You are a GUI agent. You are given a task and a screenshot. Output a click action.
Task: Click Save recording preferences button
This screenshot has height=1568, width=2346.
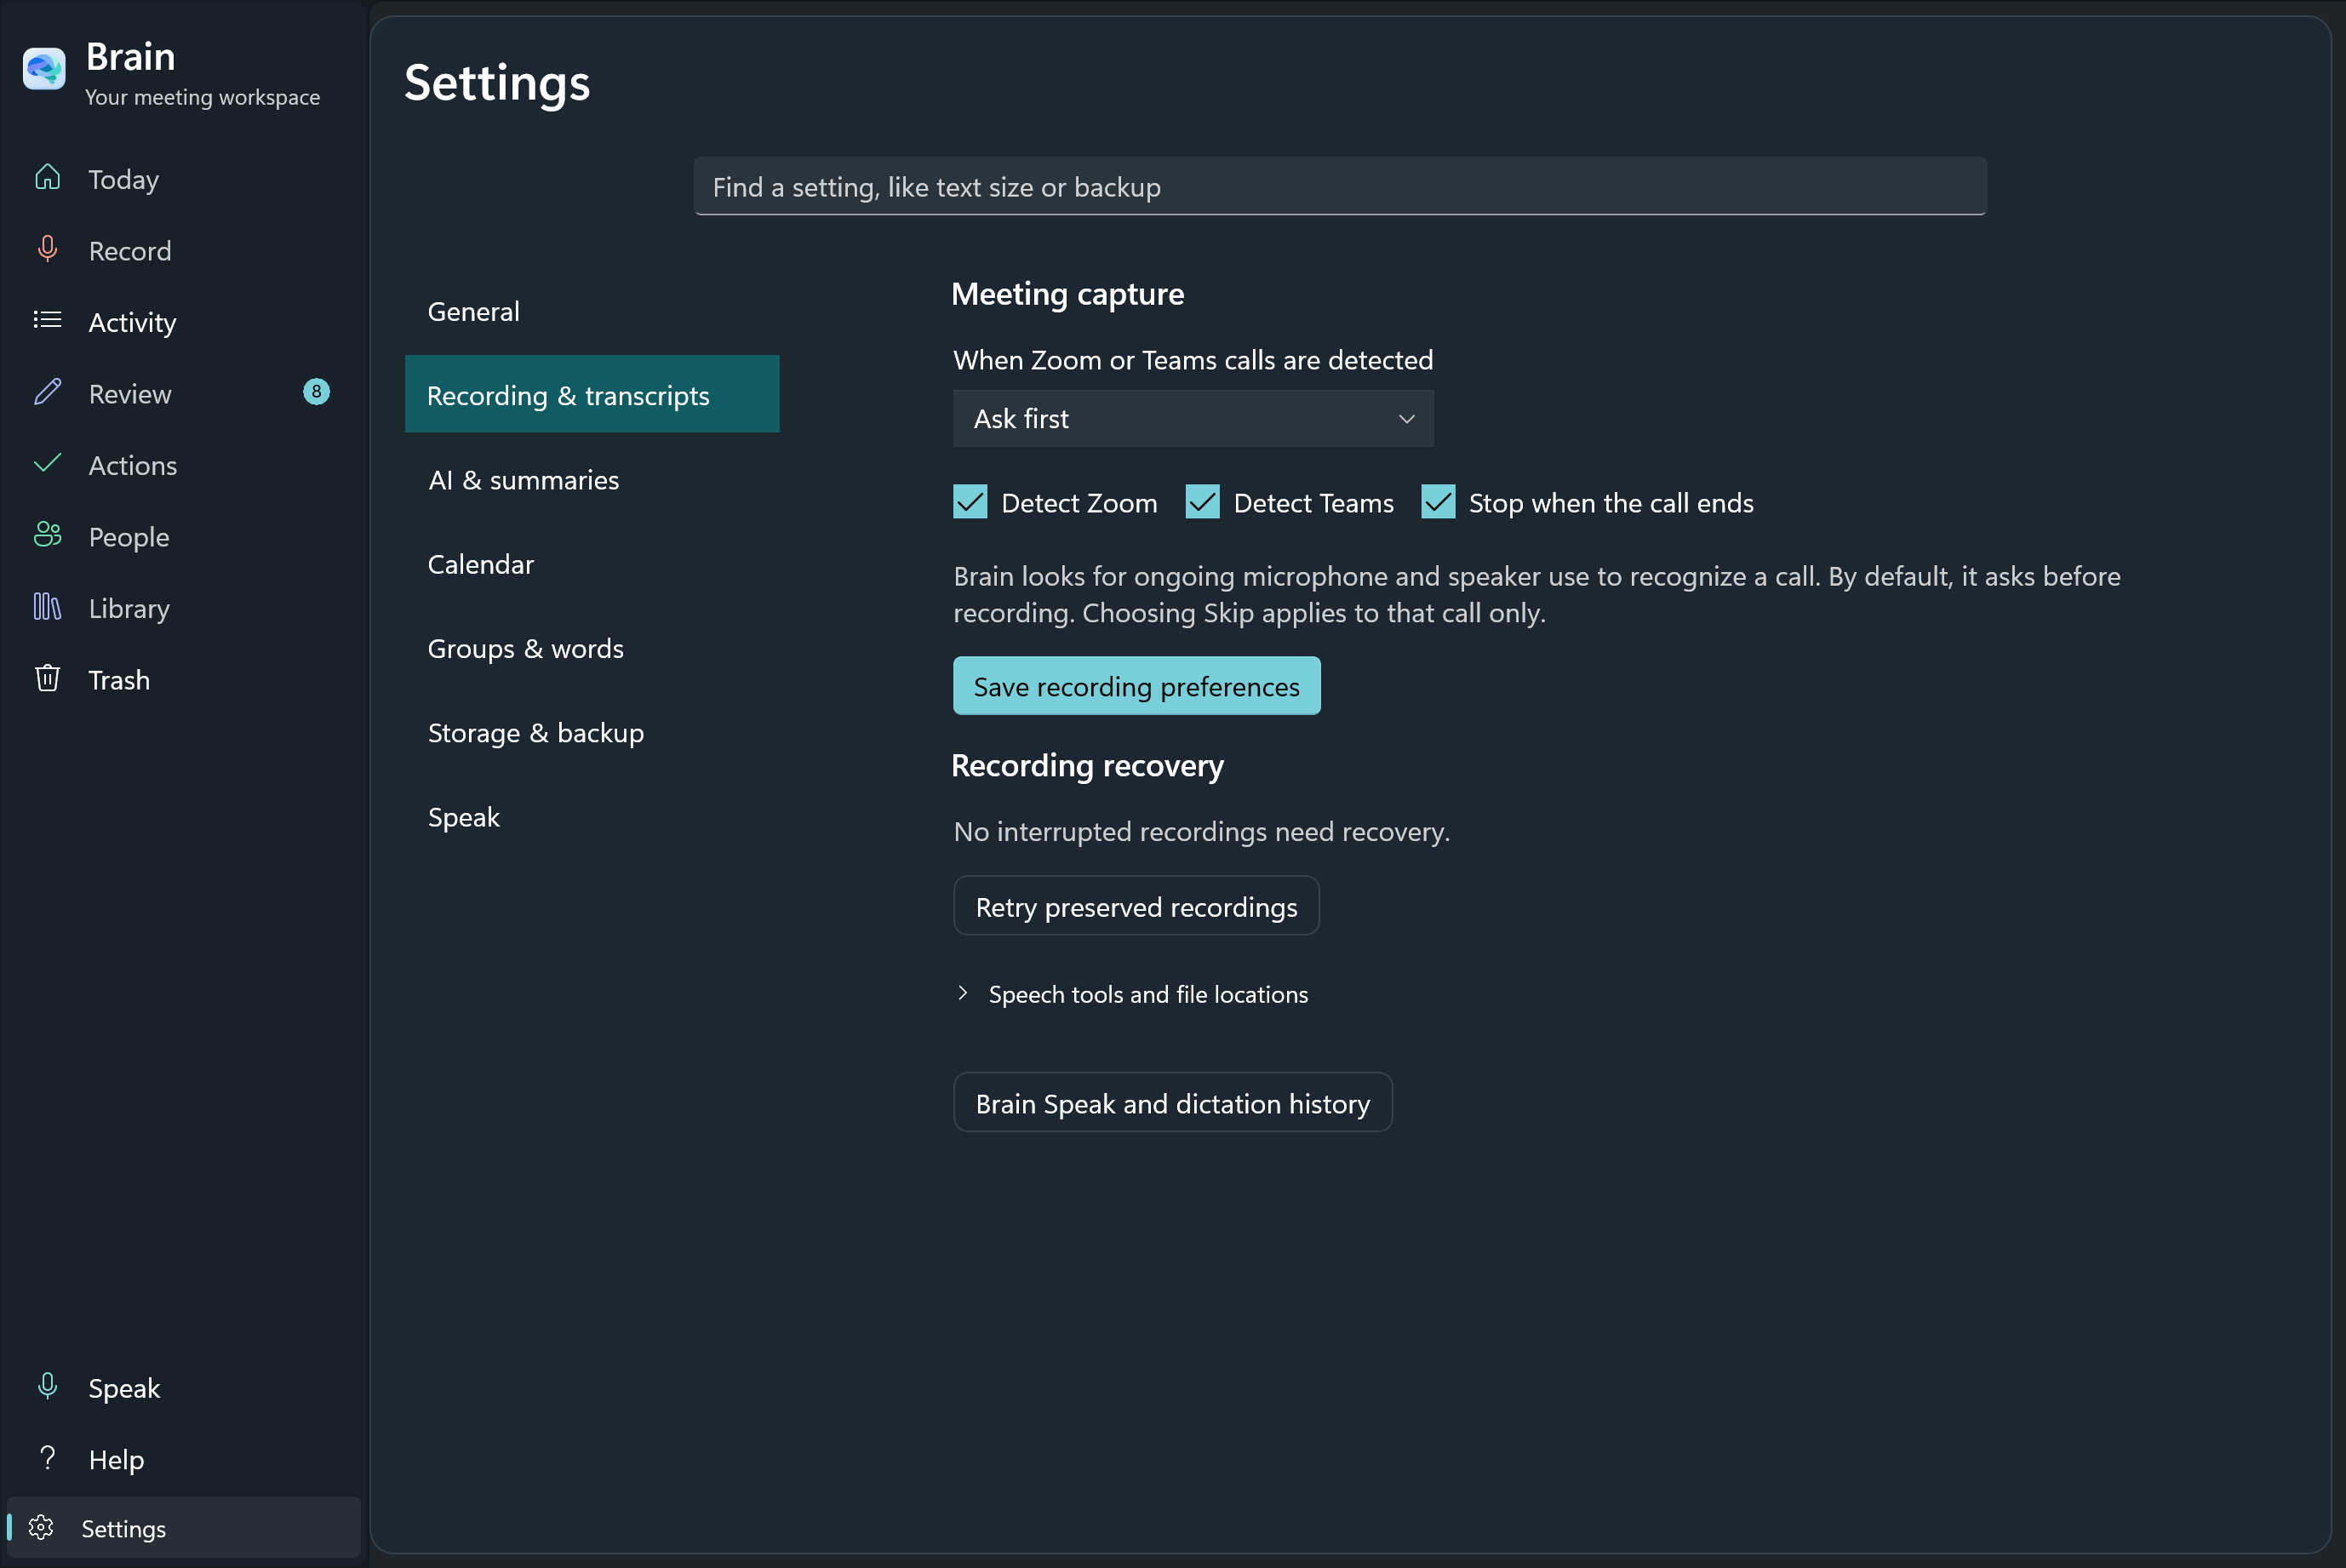tap(1137, 686)
